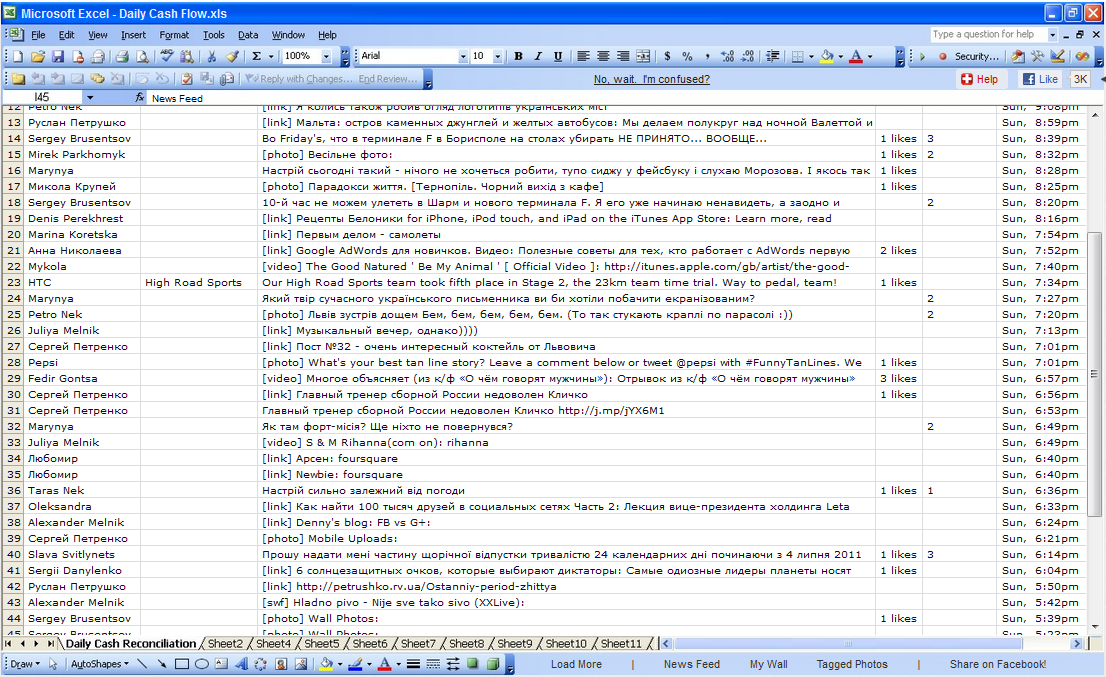Image resolution: width=1106 pixels, height=677 pixels.
Task: Click the Shadow Style icon
Action: [x=473, y=664]
